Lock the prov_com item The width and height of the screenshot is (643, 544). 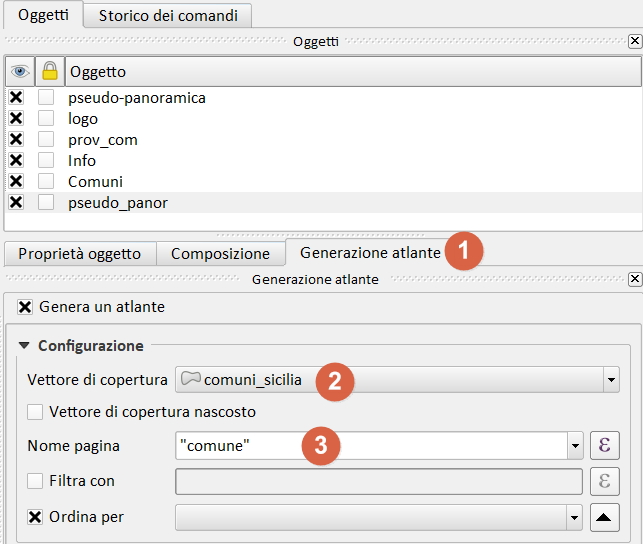tap(47, 140)
